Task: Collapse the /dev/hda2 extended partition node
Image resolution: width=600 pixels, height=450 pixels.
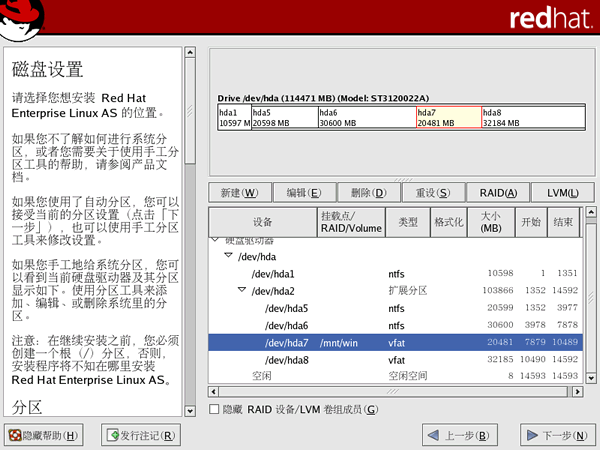Action: 242,290
